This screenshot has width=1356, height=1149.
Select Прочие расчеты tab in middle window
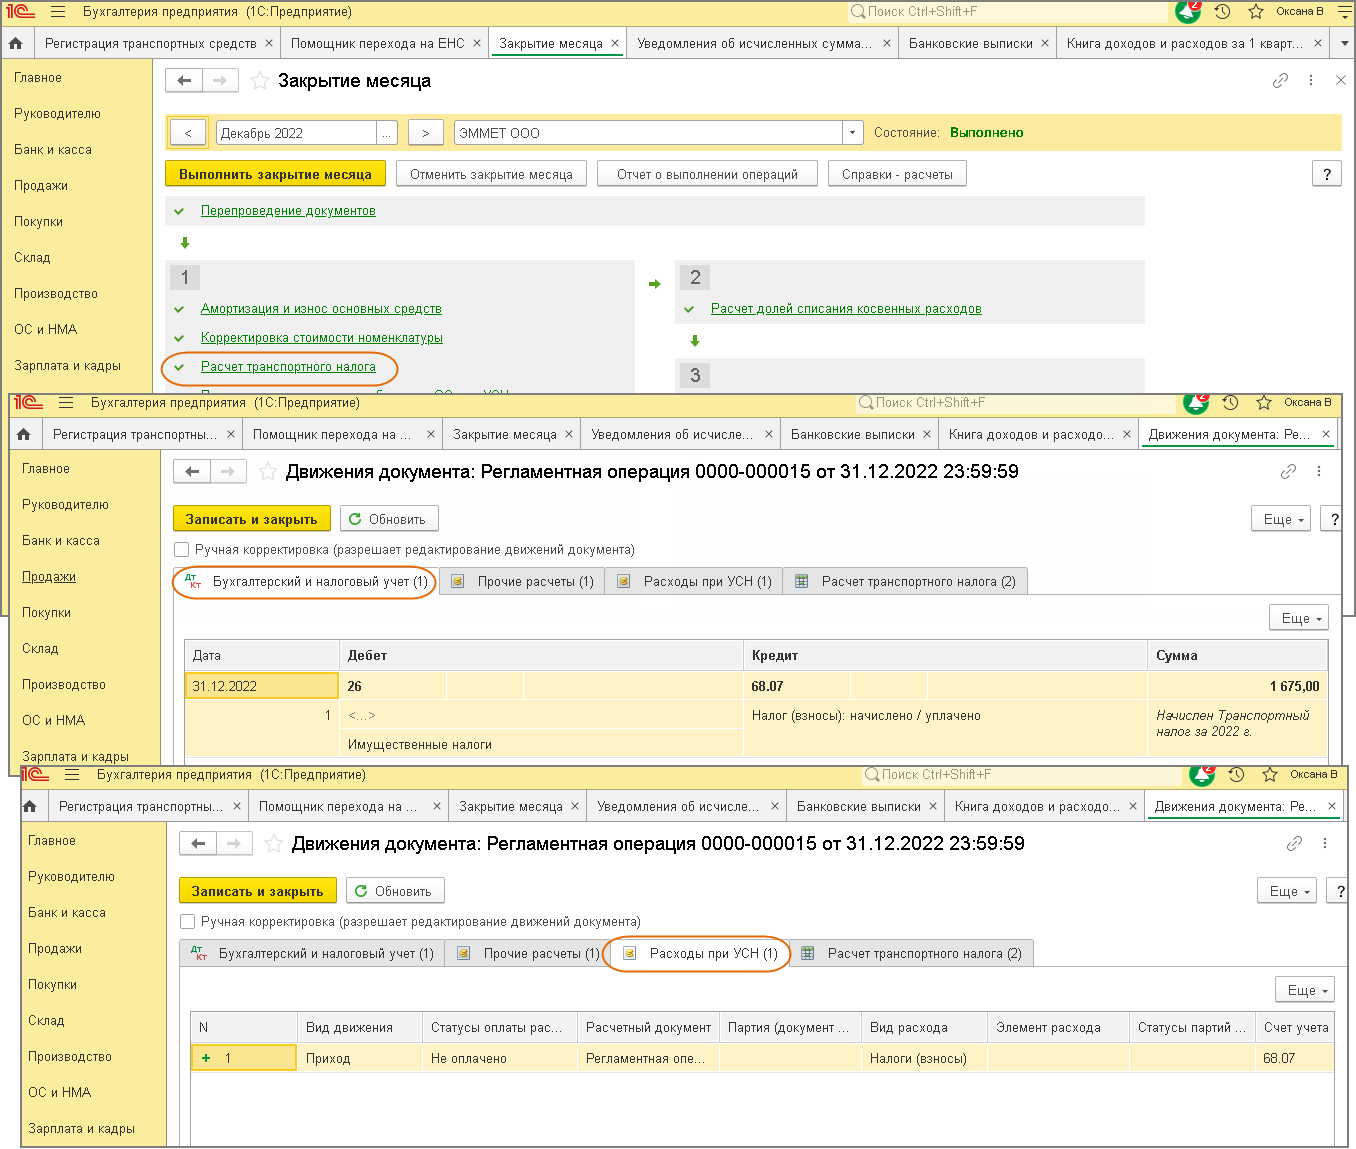(522, 581)
